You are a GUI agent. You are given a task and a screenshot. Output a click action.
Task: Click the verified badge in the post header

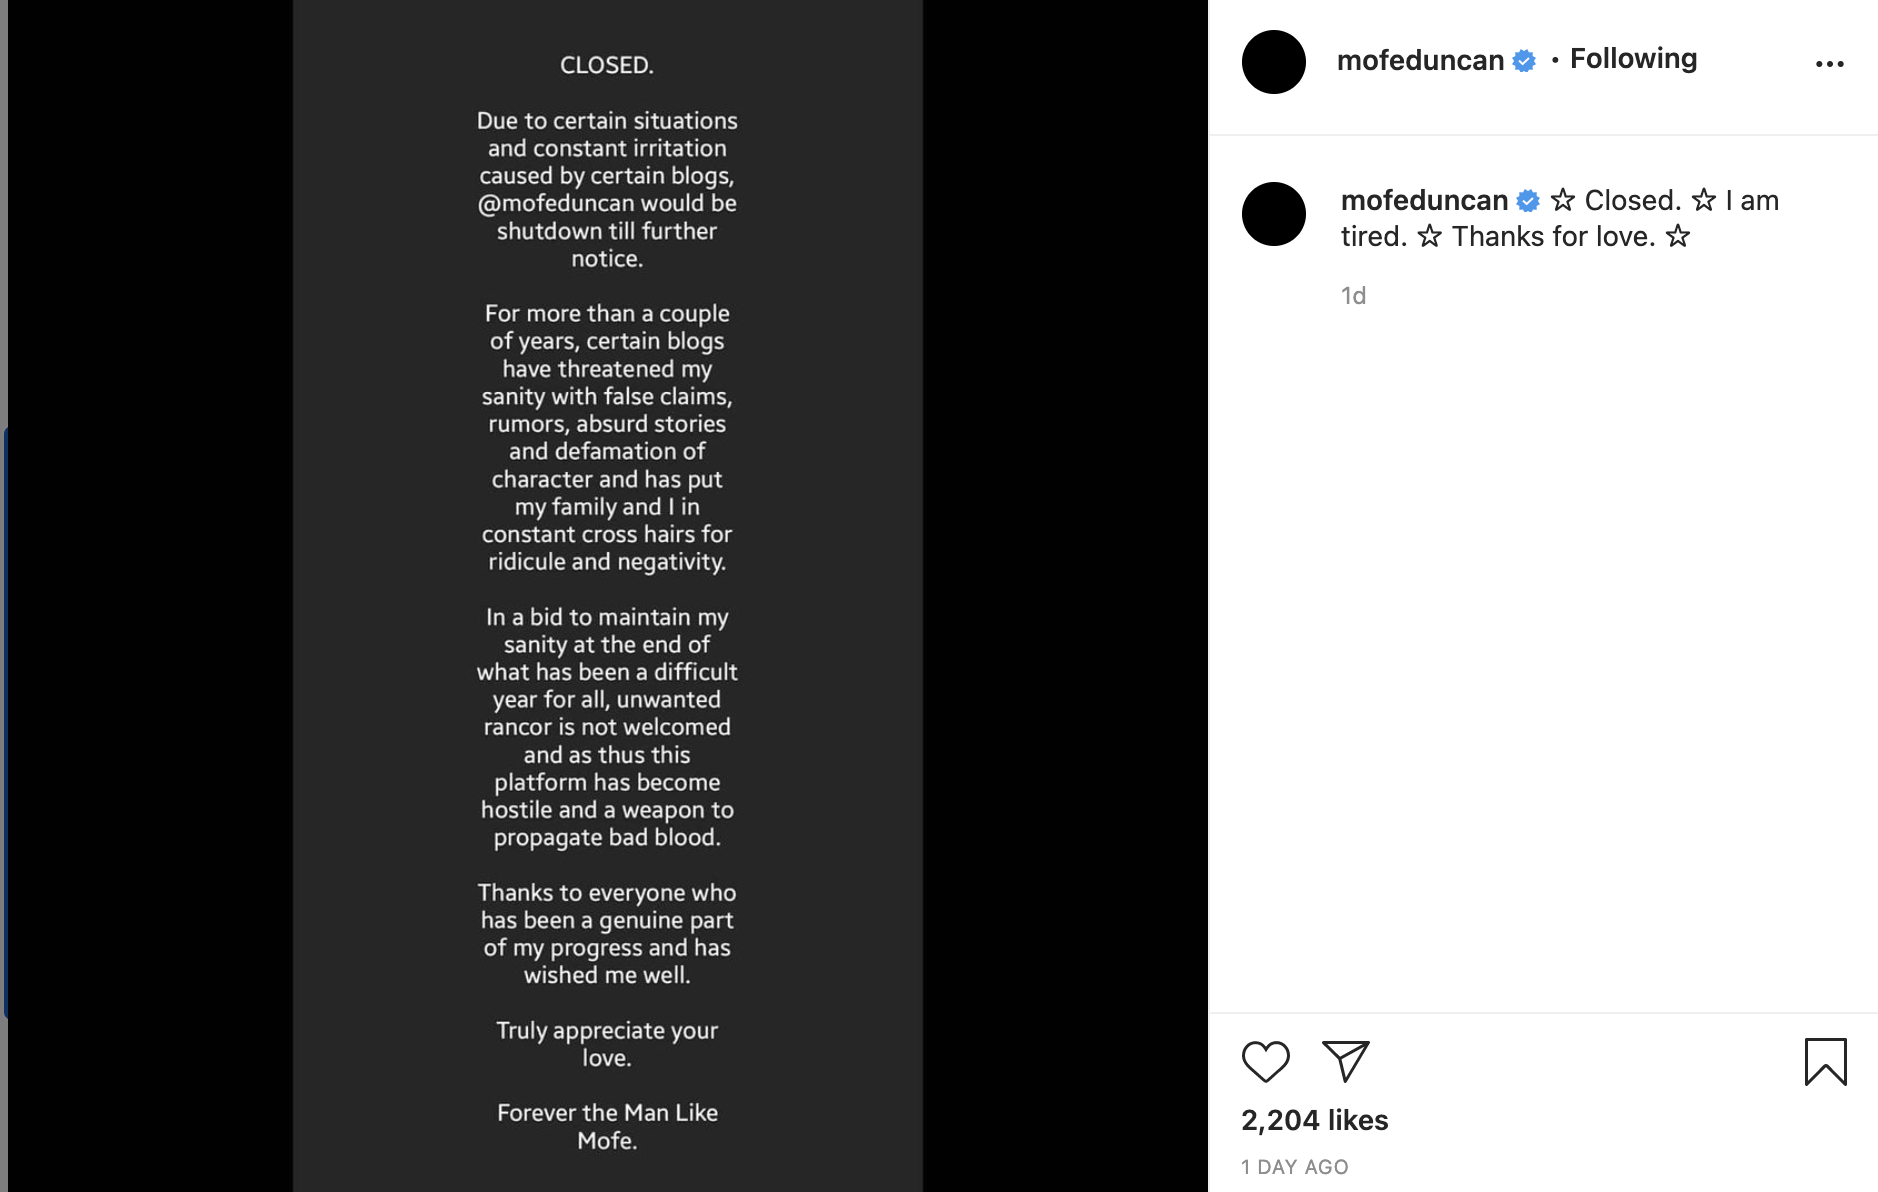(1524, 61)
